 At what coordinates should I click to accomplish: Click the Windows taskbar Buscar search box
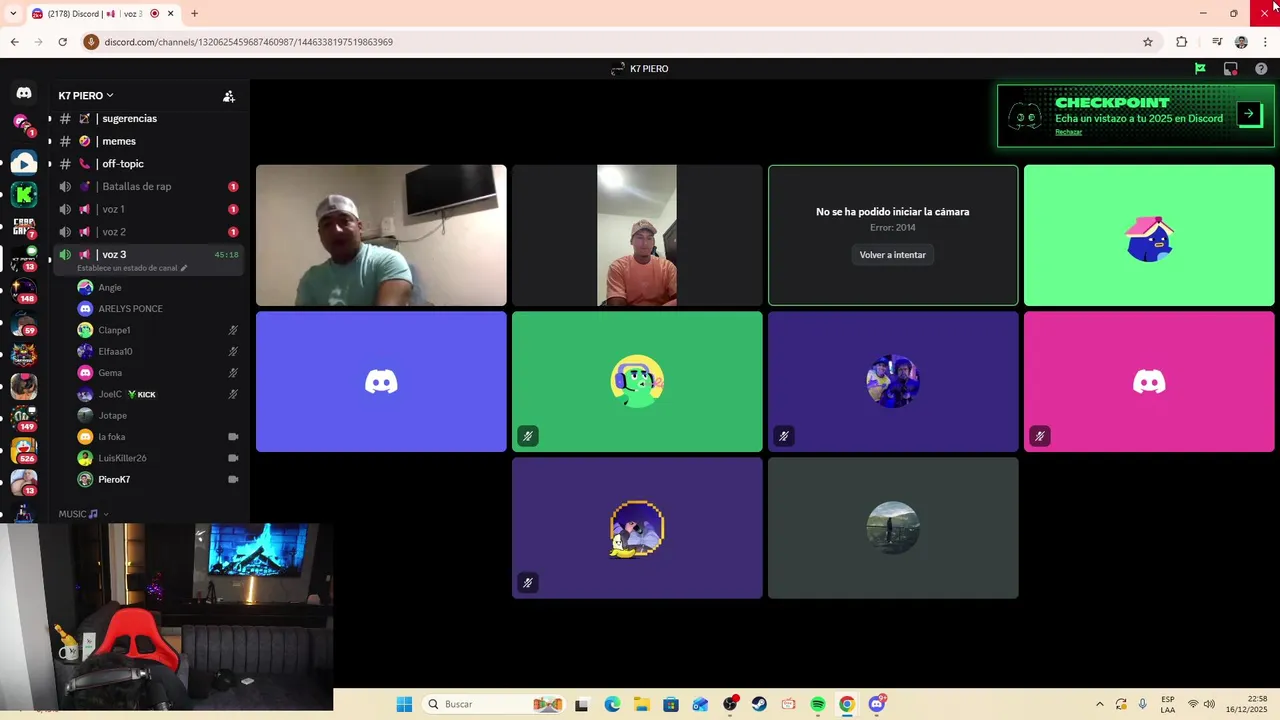click(494, 704)
